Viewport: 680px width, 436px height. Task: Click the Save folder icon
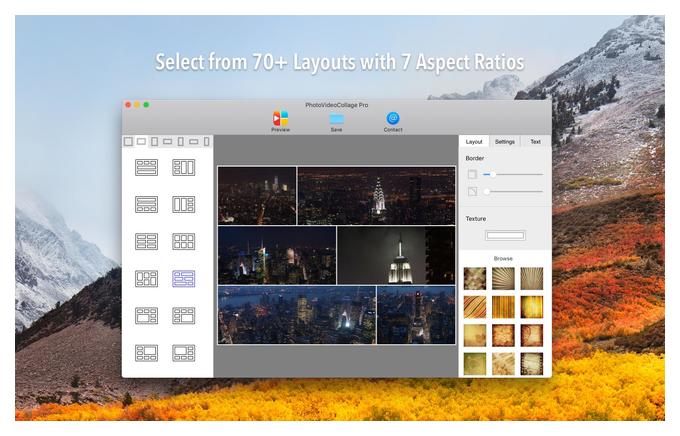[x=337, y=119]
